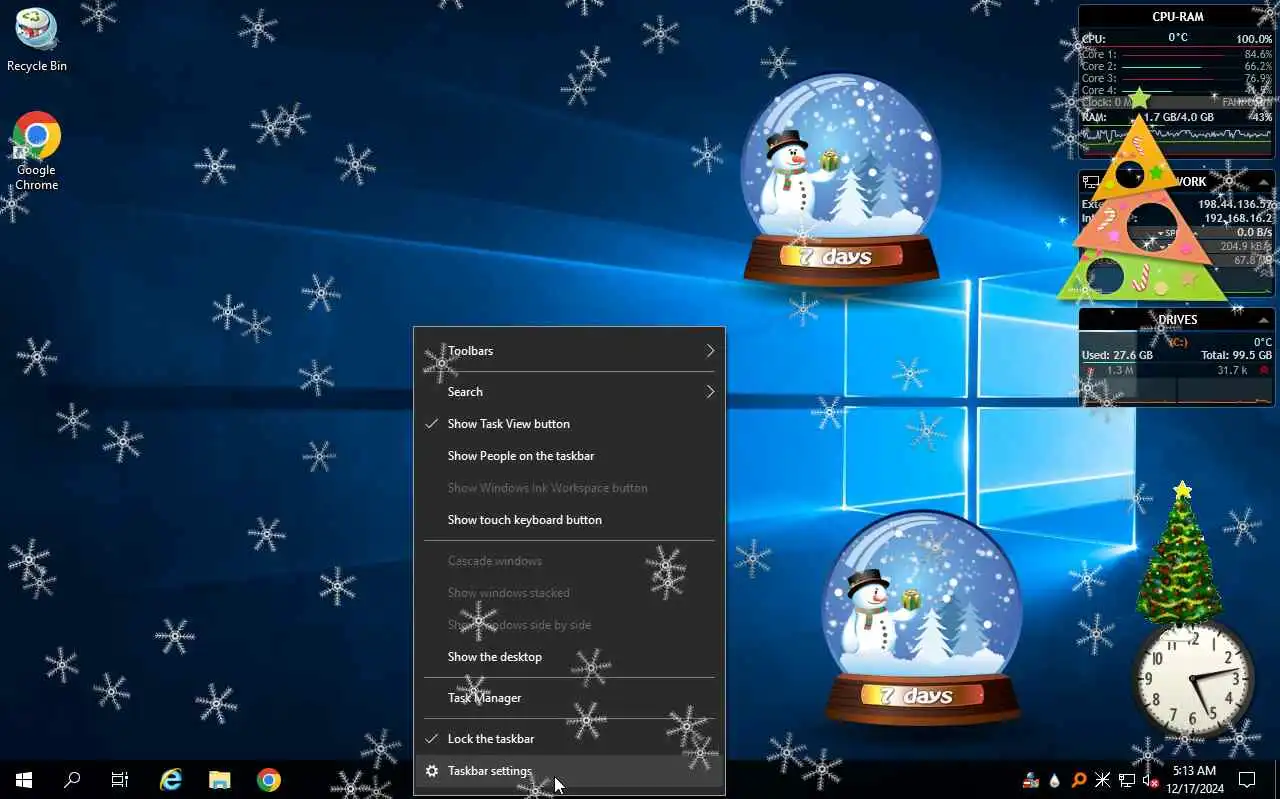1280x799 pixels.
Task: Open the taskbar search magnifier
Action: pyautogui.click(x=72, y=780)
